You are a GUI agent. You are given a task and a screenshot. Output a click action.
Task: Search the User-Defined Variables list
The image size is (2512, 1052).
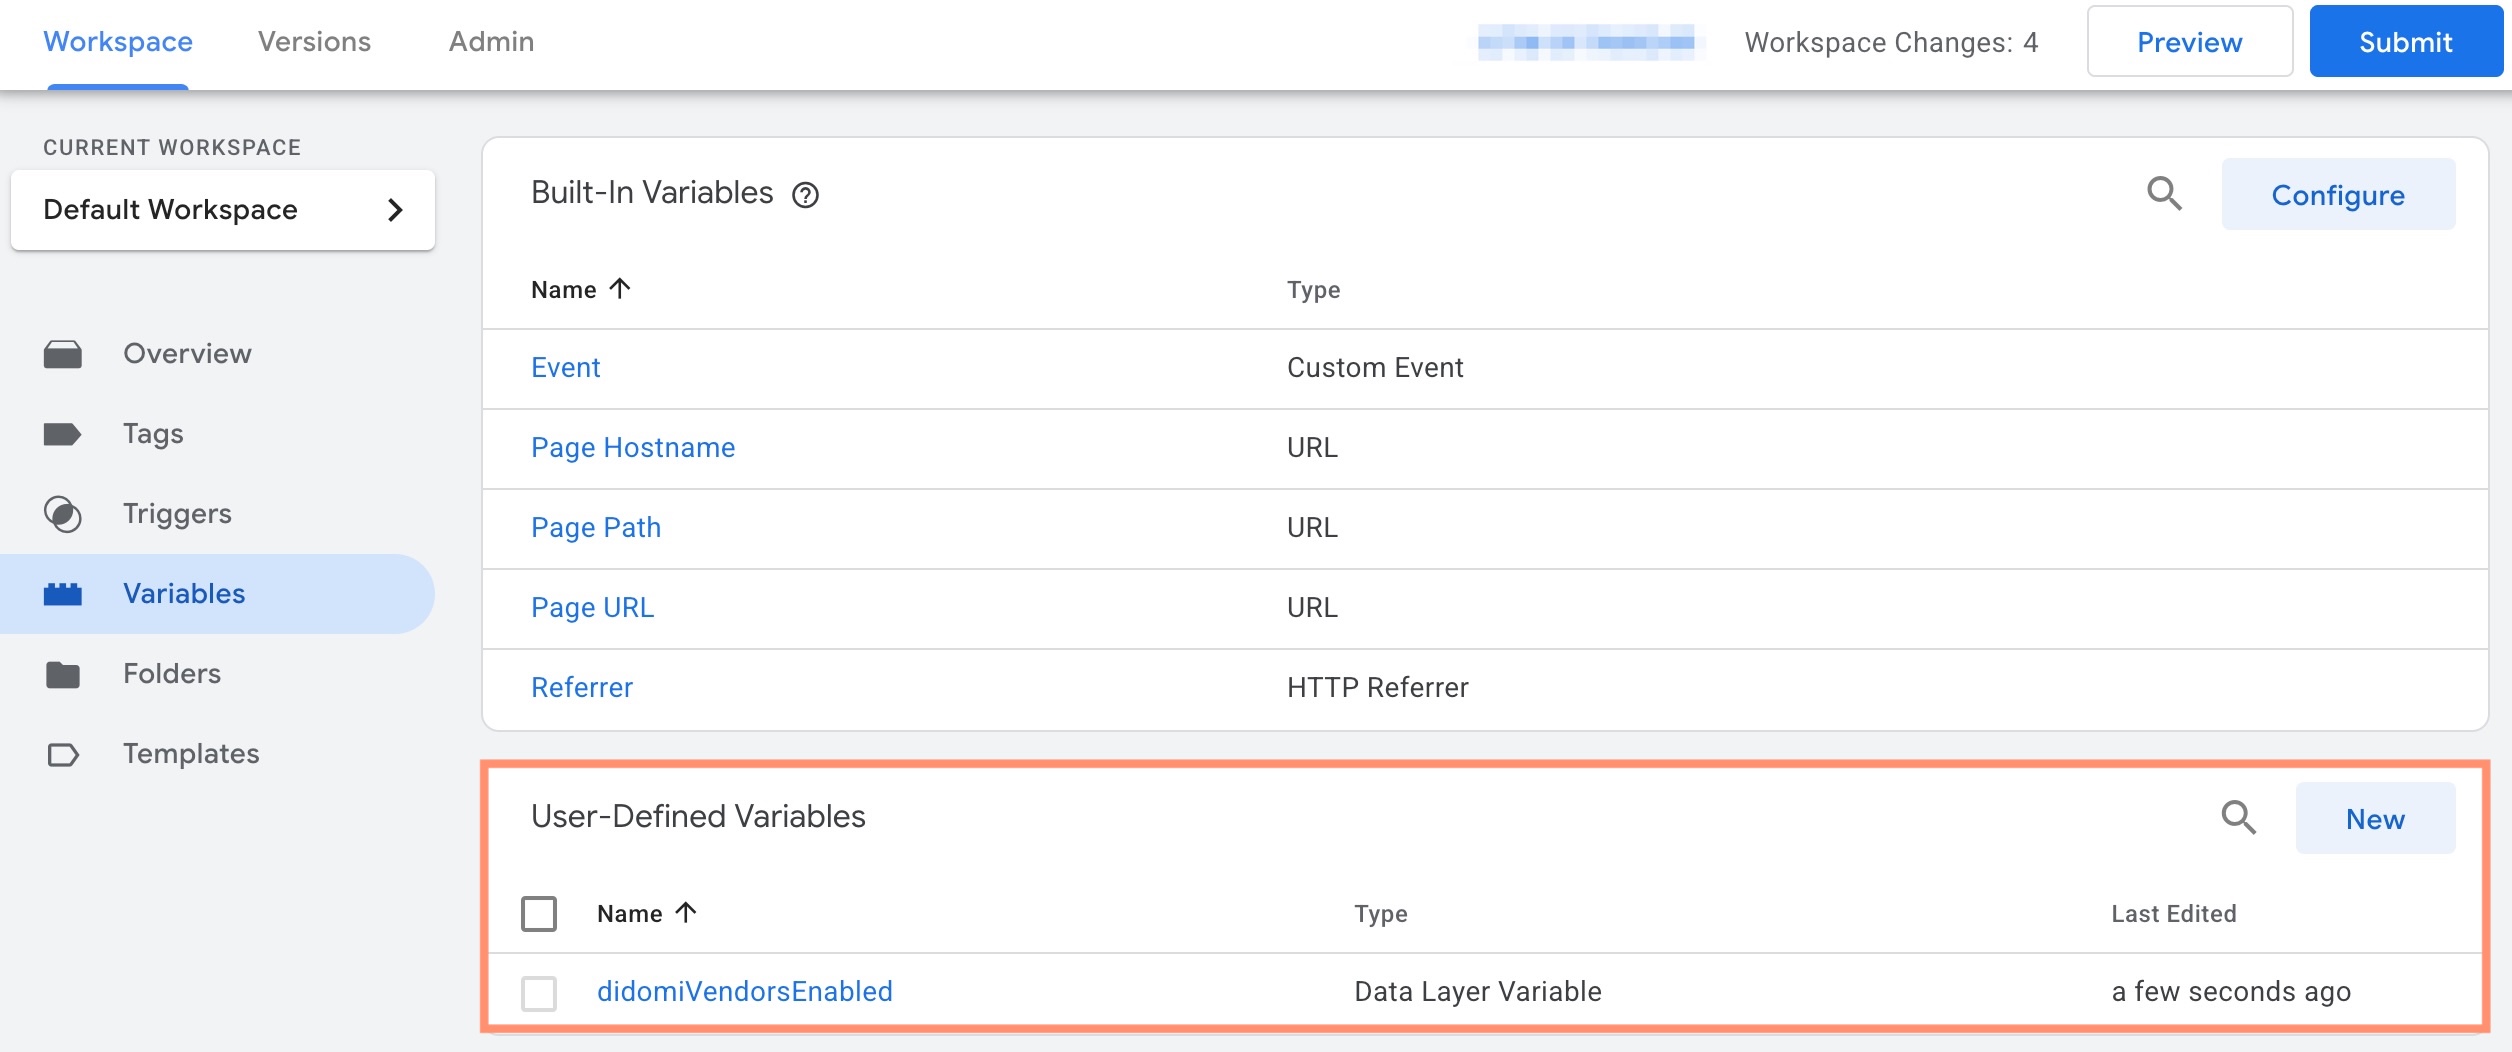2238,817
